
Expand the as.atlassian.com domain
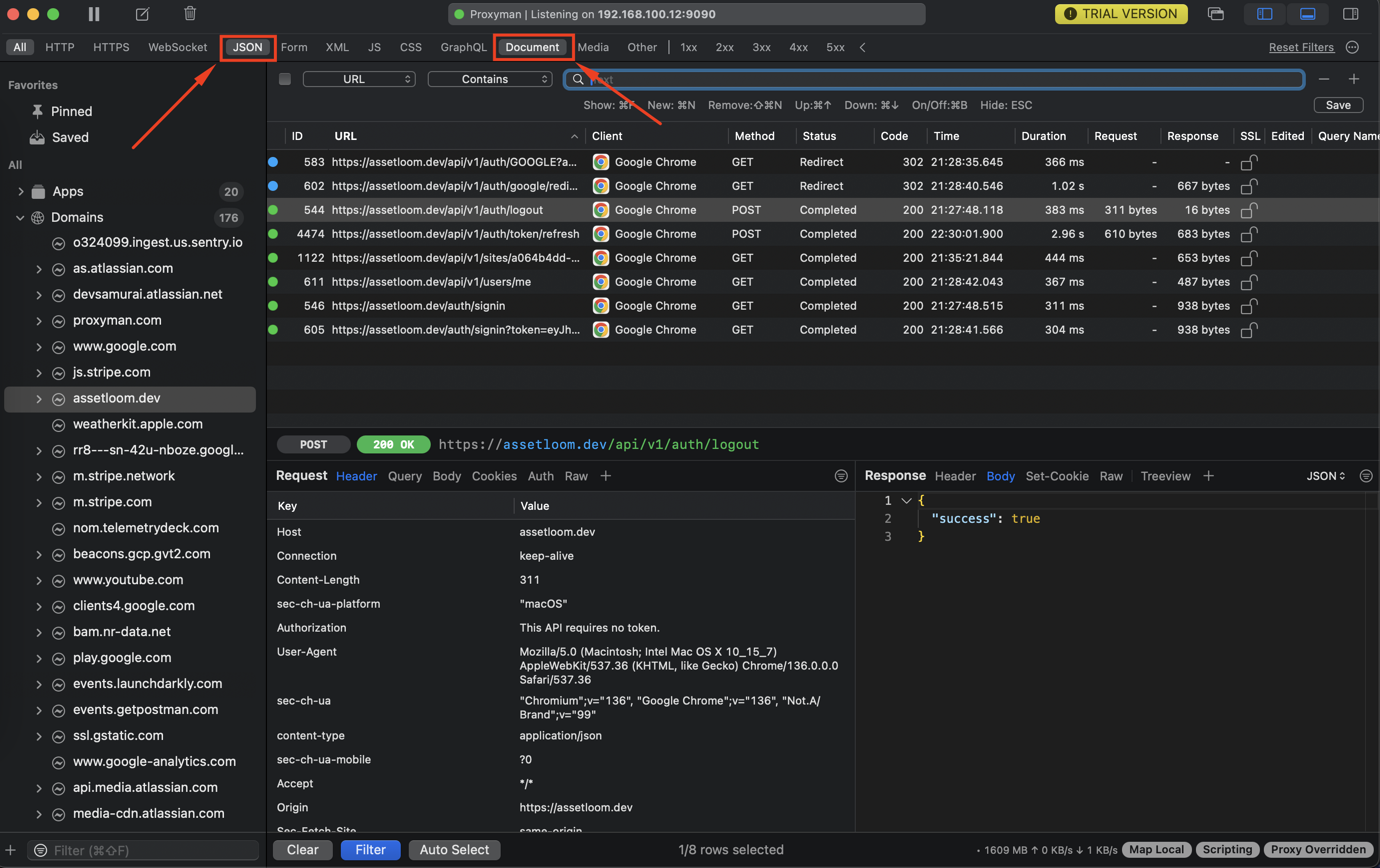(x=38, y=269)
